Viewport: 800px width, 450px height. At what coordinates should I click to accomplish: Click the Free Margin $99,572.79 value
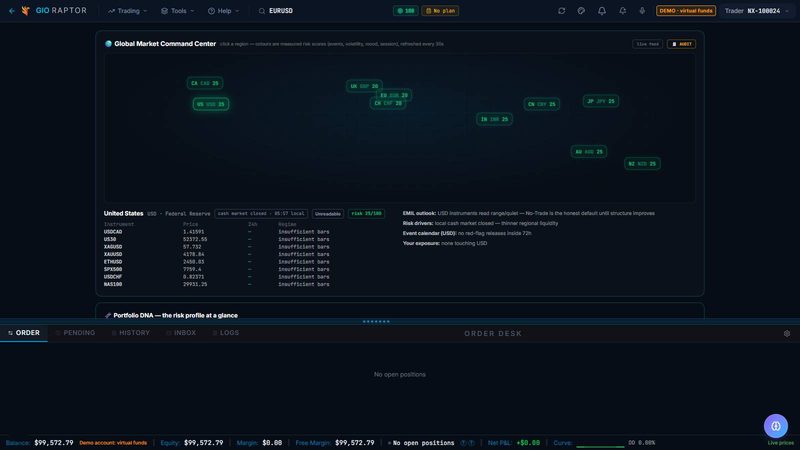[355, 443]
